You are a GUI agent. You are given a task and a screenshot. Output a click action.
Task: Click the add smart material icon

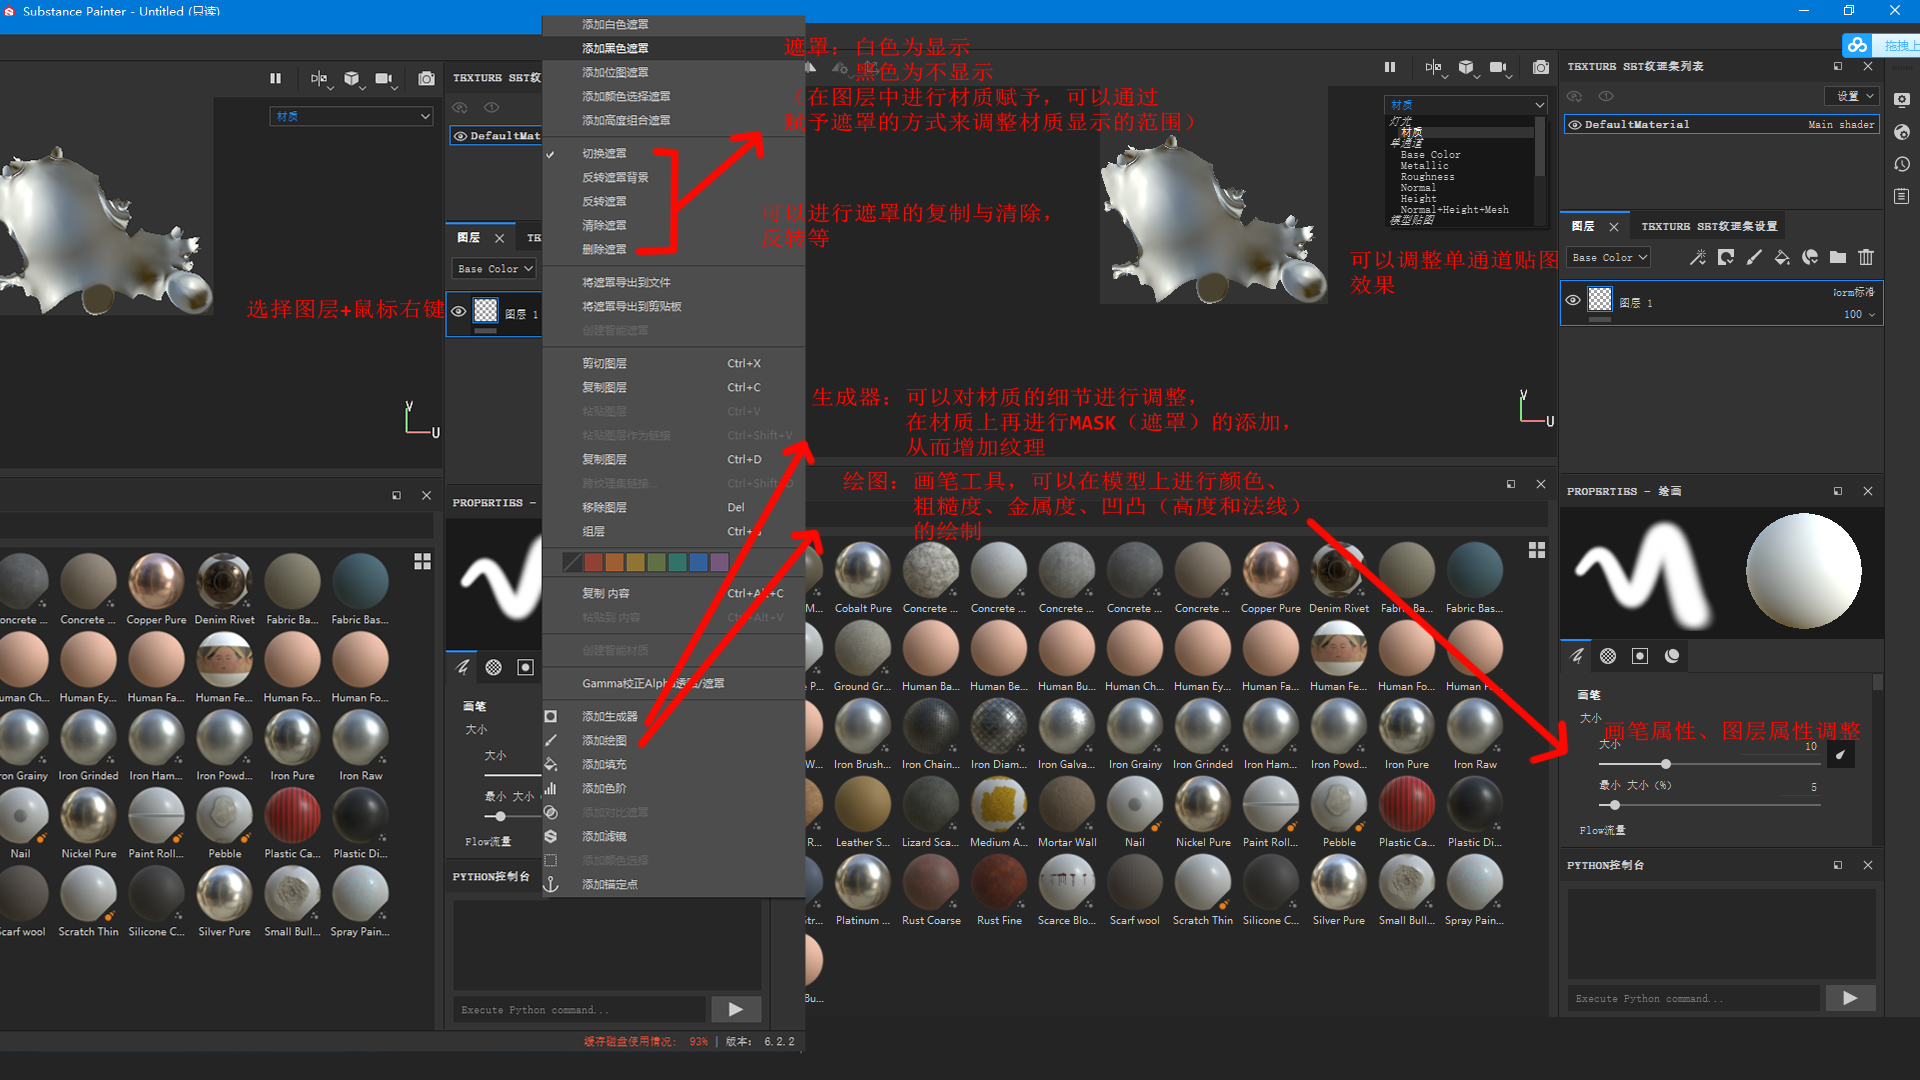click(x=1809, y=258)
